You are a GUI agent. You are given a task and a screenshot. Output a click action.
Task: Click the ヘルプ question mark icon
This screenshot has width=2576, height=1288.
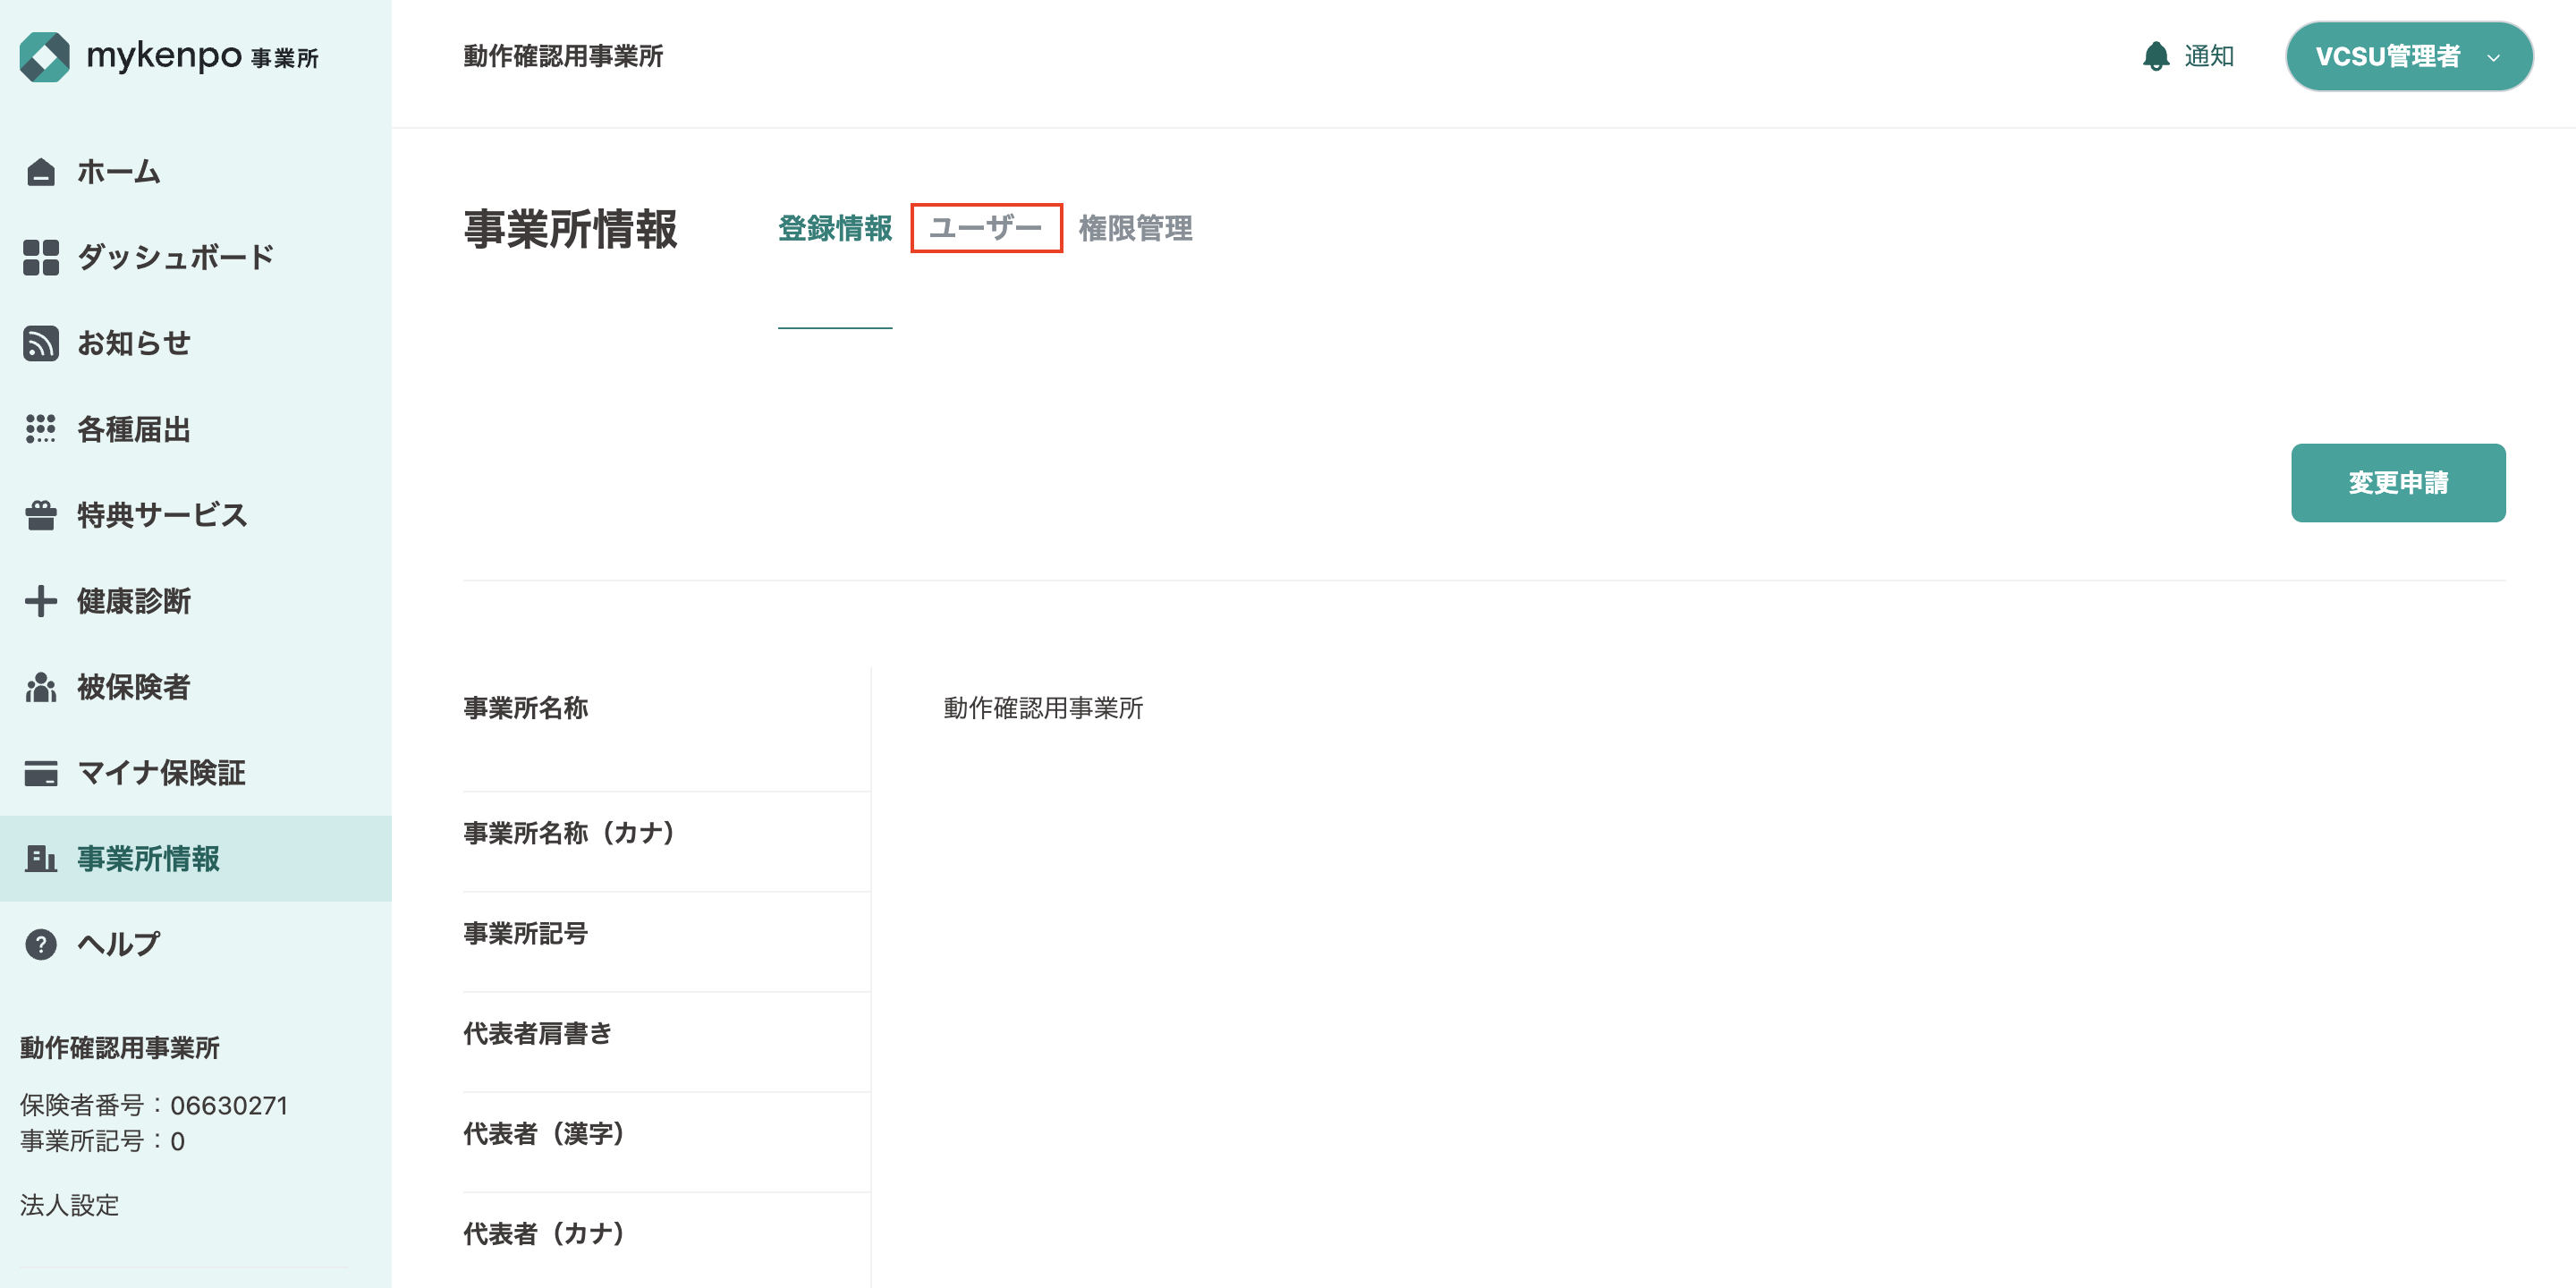41,944
